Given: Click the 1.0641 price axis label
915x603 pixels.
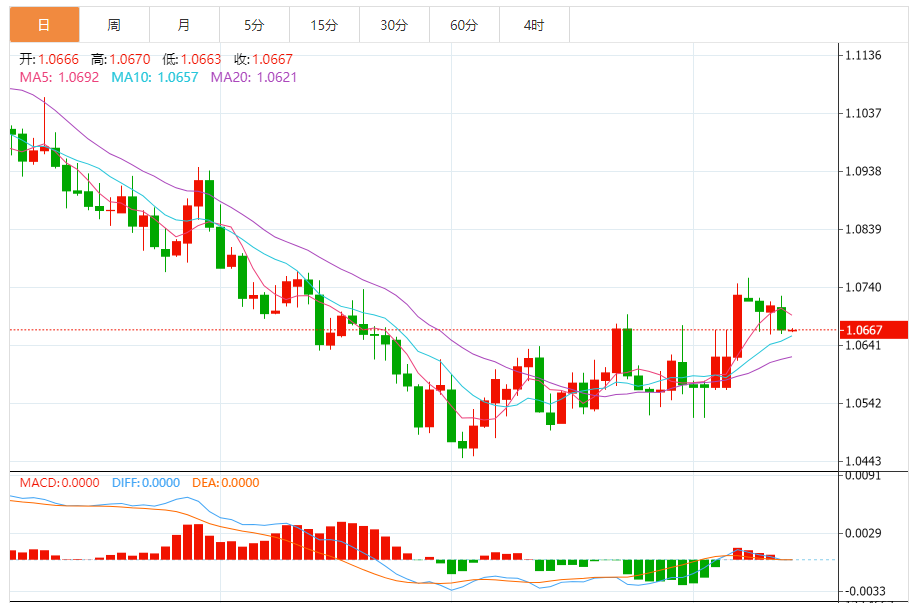Looking at the screenshot, I should coord(864,345).
